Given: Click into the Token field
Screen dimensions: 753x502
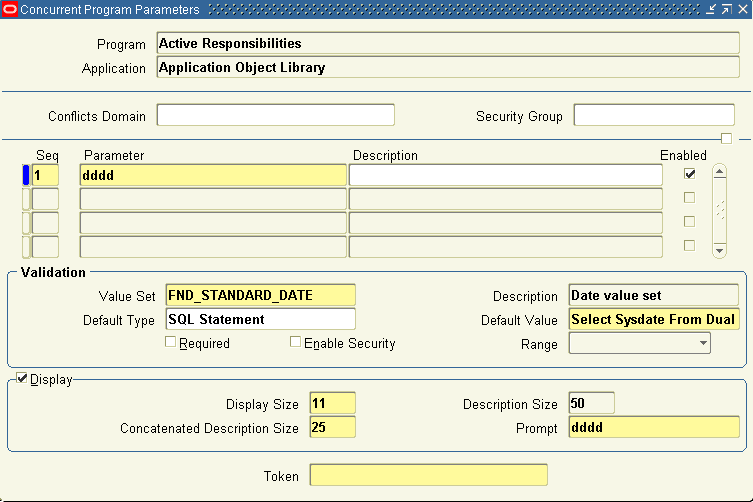Looking at the screenshot, I should click(428, 475).
